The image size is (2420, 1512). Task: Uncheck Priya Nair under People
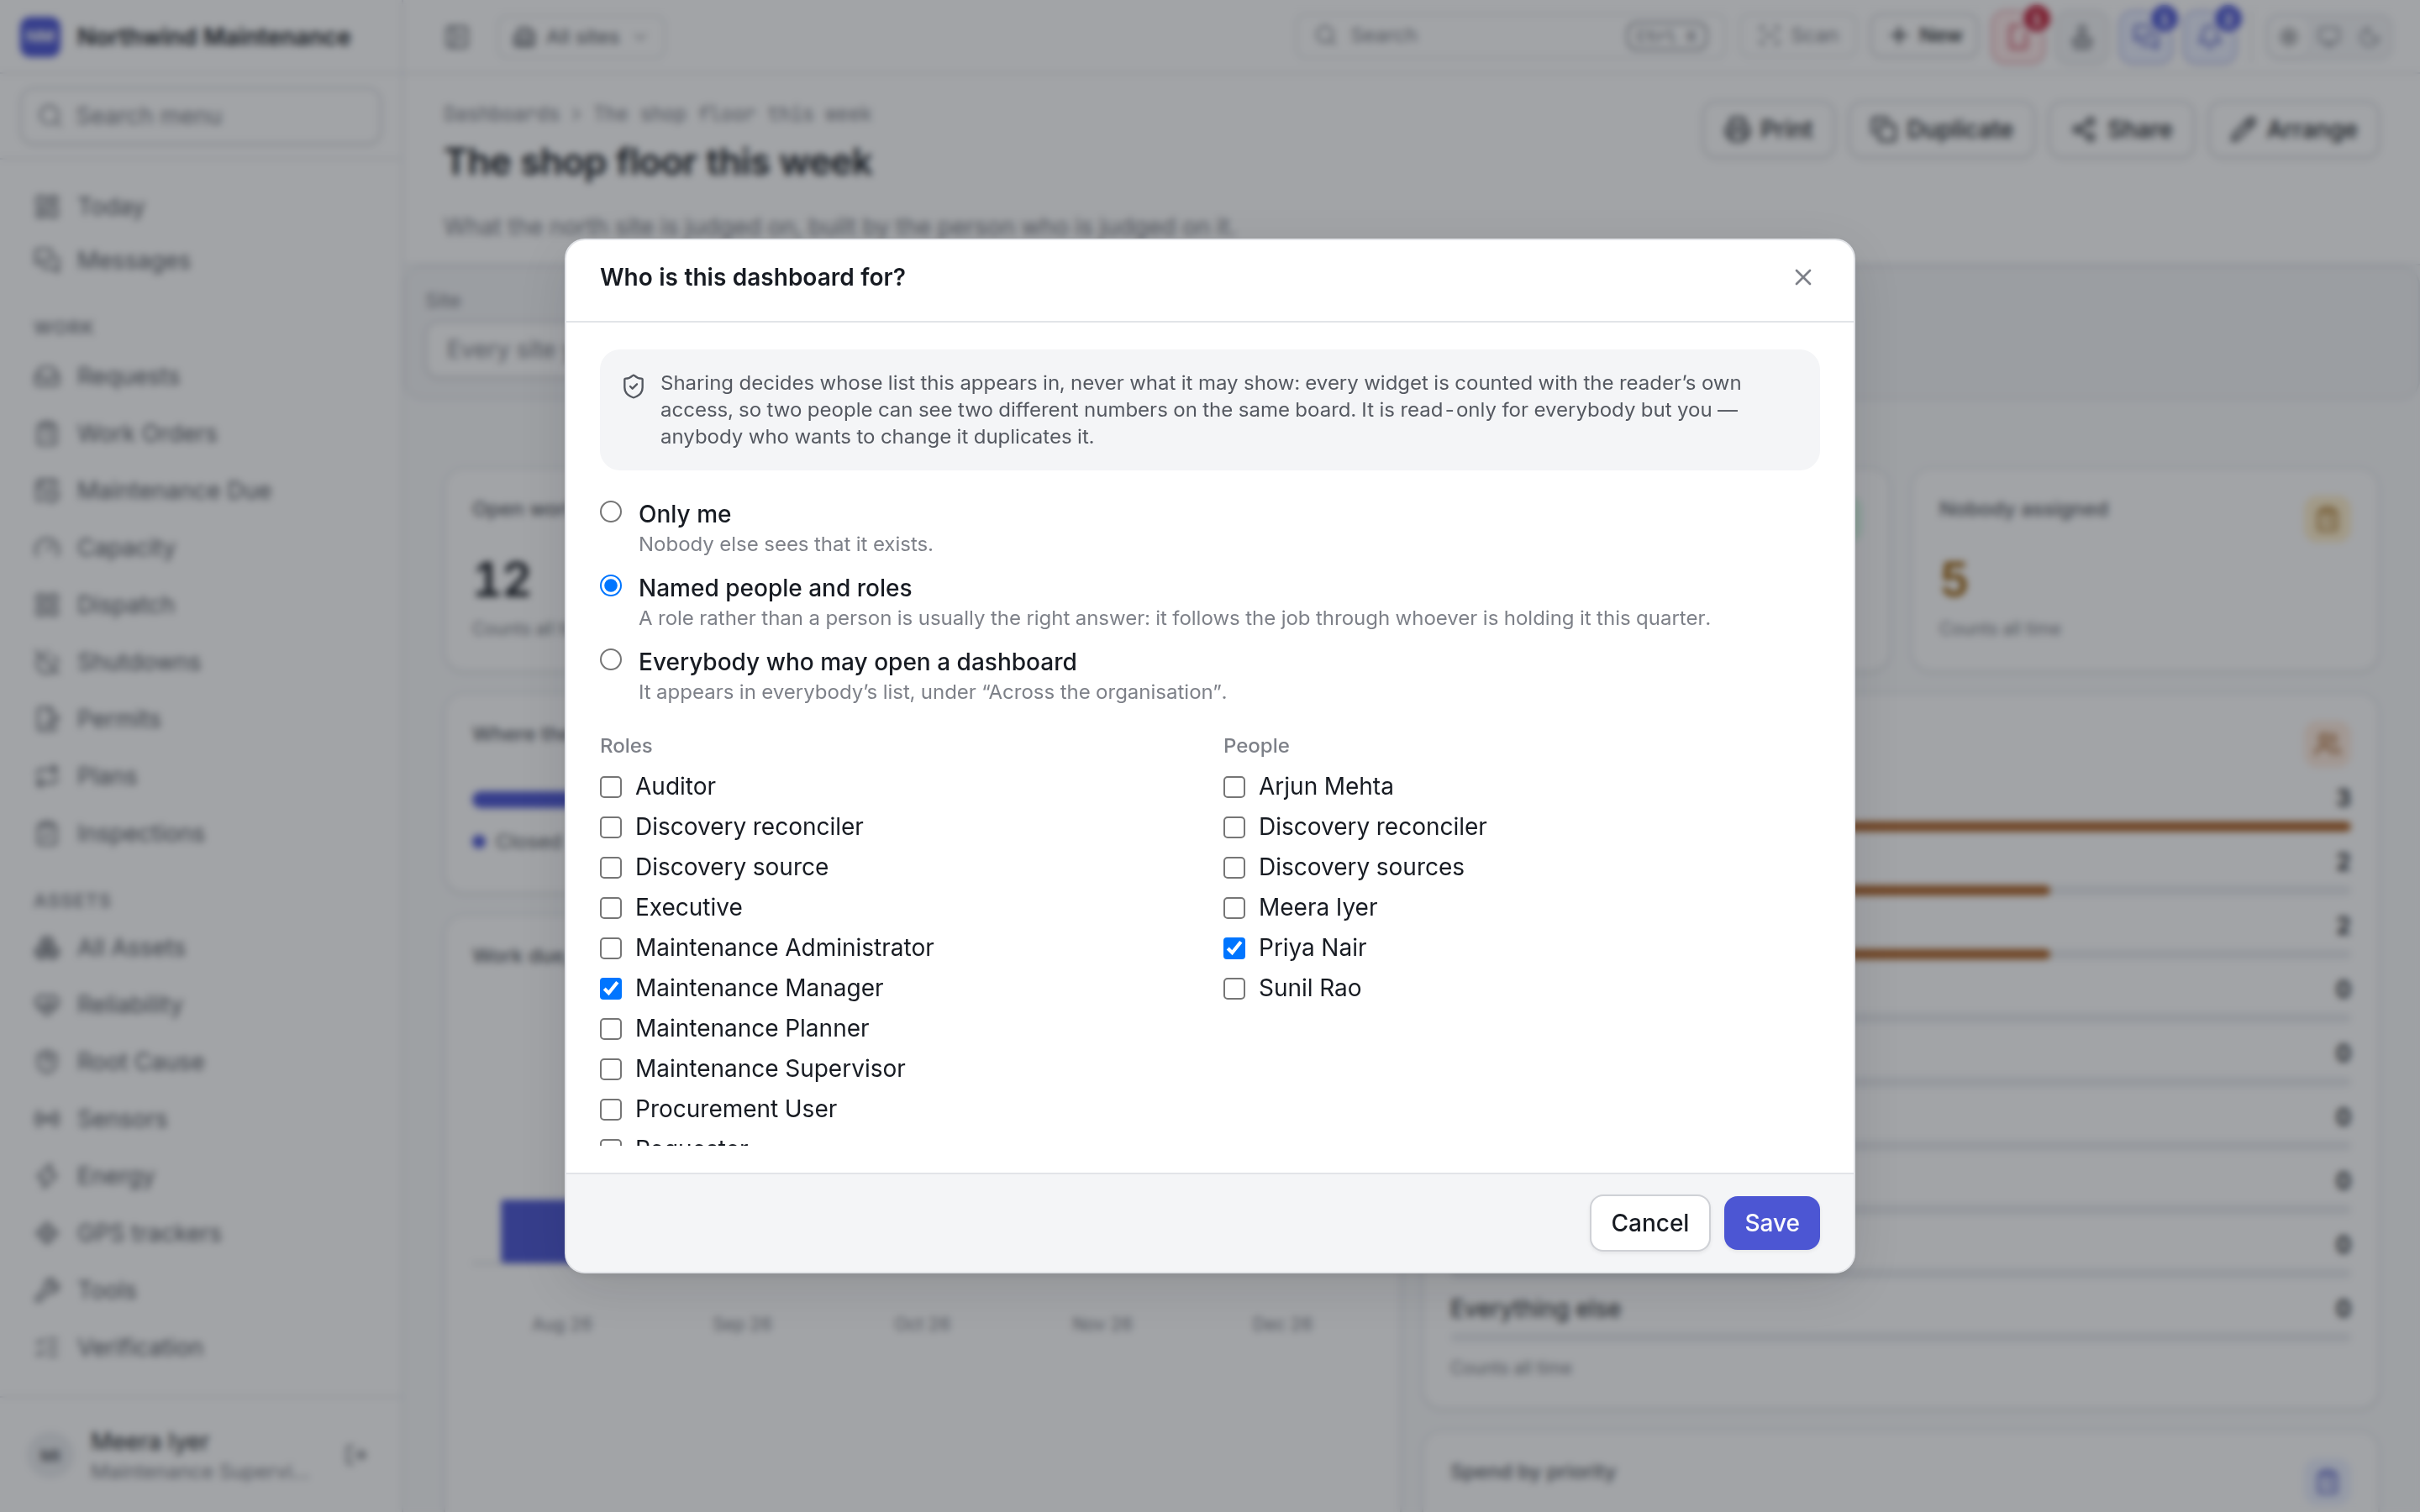[x=1234, y=948]
